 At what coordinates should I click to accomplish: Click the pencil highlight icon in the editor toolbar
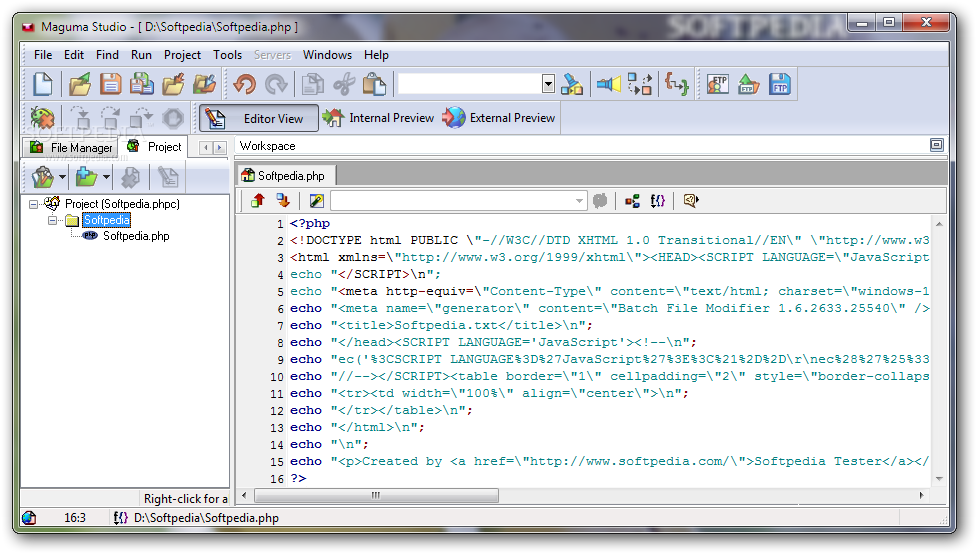(317, 201)
